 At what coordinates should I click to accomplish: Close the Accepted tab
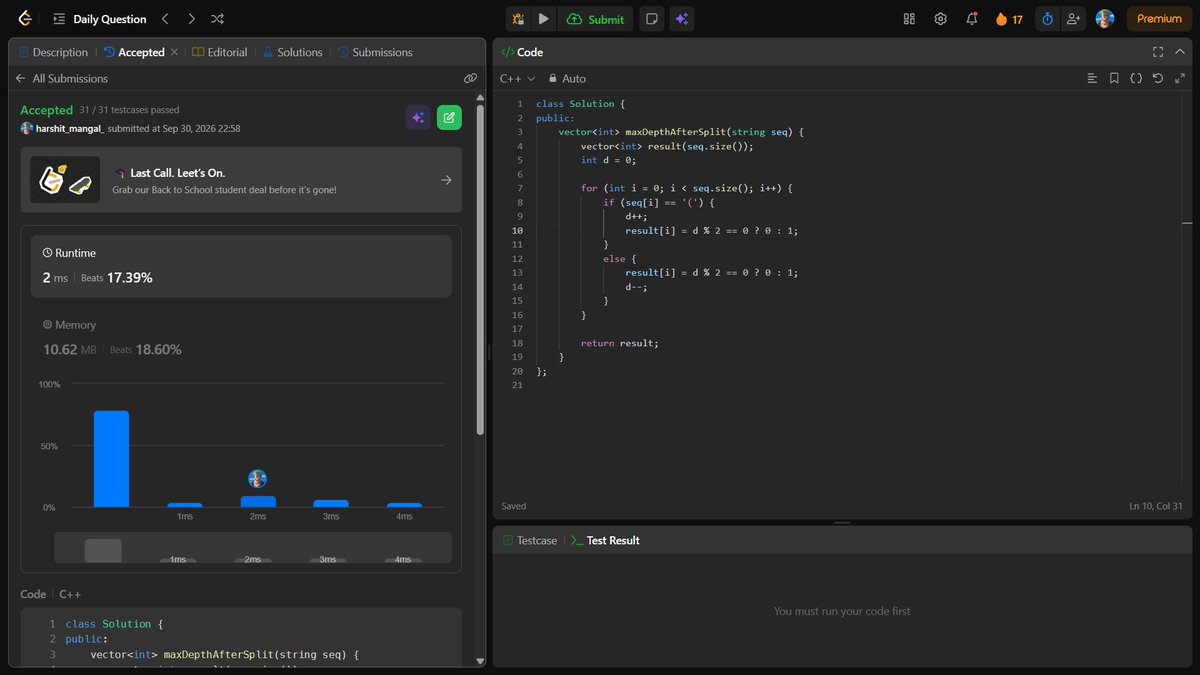(x=174, y=52)
